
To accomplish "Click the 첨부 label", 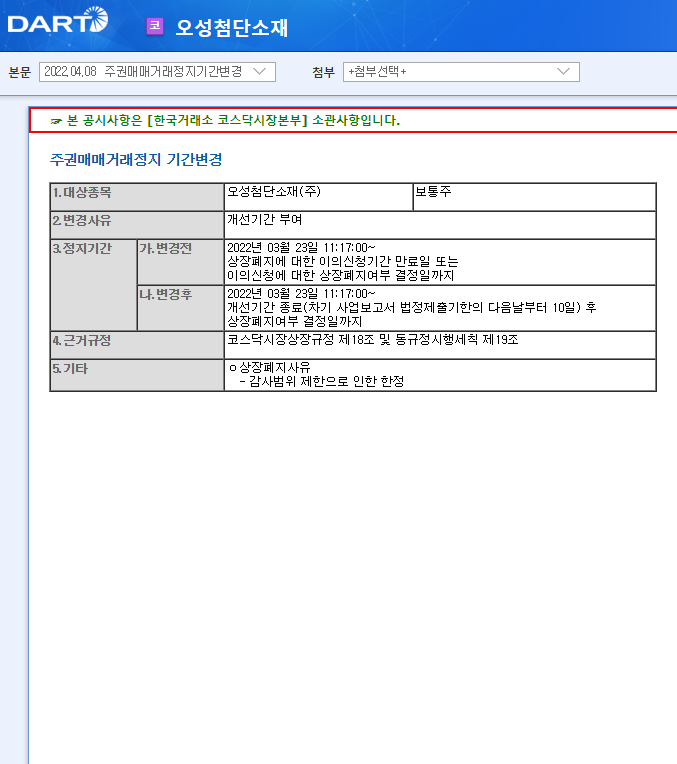I will coord(323,72).
